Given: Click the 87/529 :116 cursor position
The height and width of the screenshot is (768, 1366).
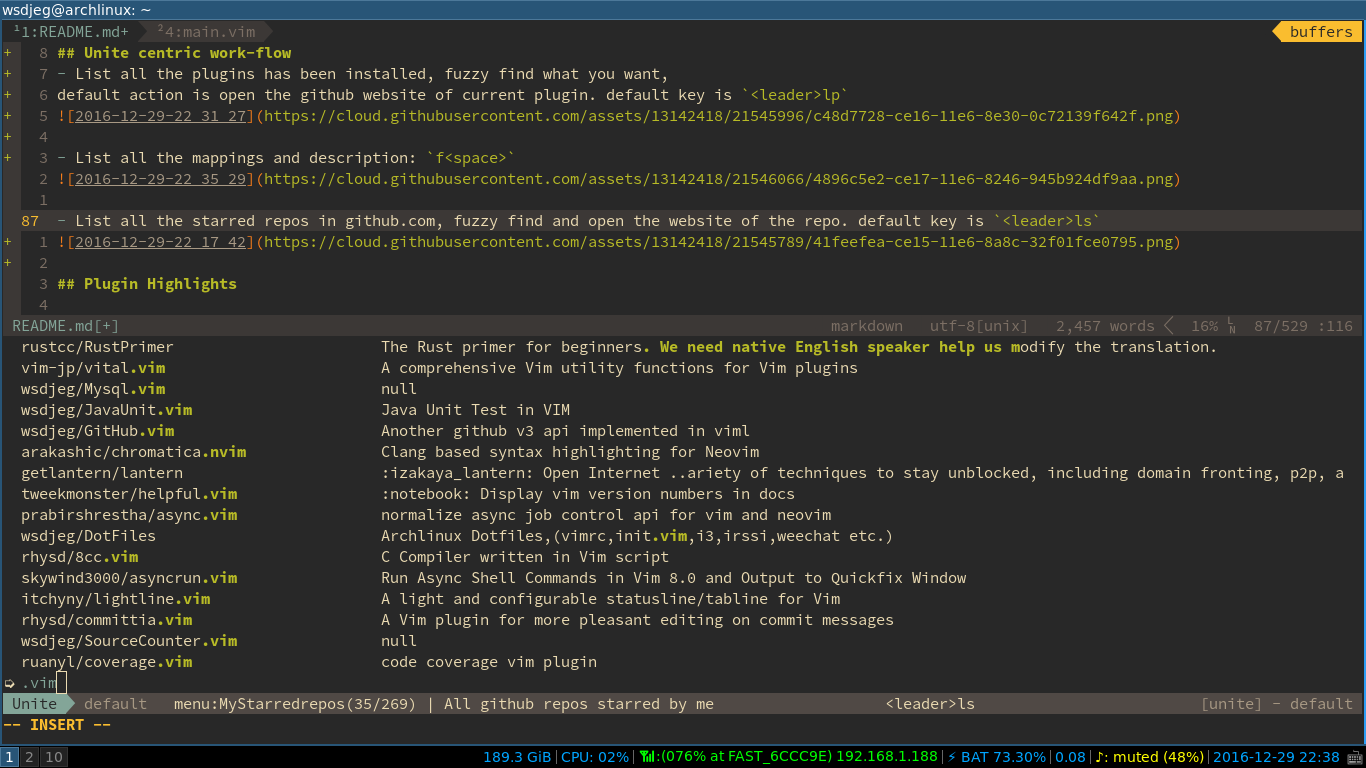Looking at the screenshot, I should pos(1303,326).
